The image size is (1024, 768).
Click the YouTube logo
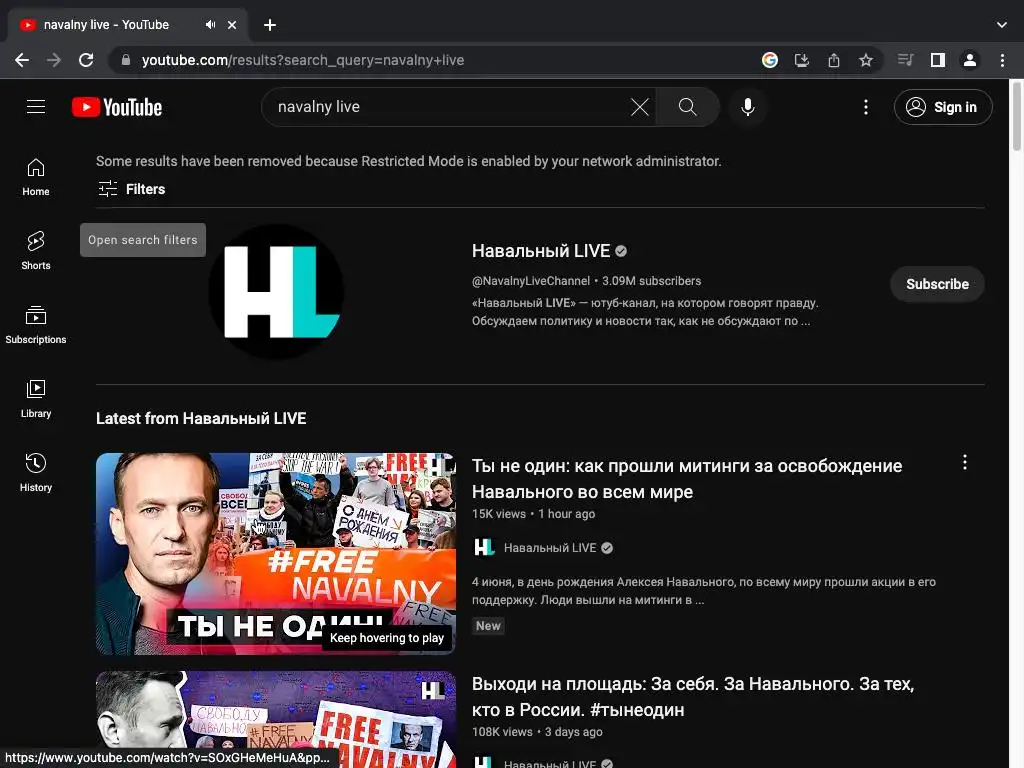tap(117, 107)
